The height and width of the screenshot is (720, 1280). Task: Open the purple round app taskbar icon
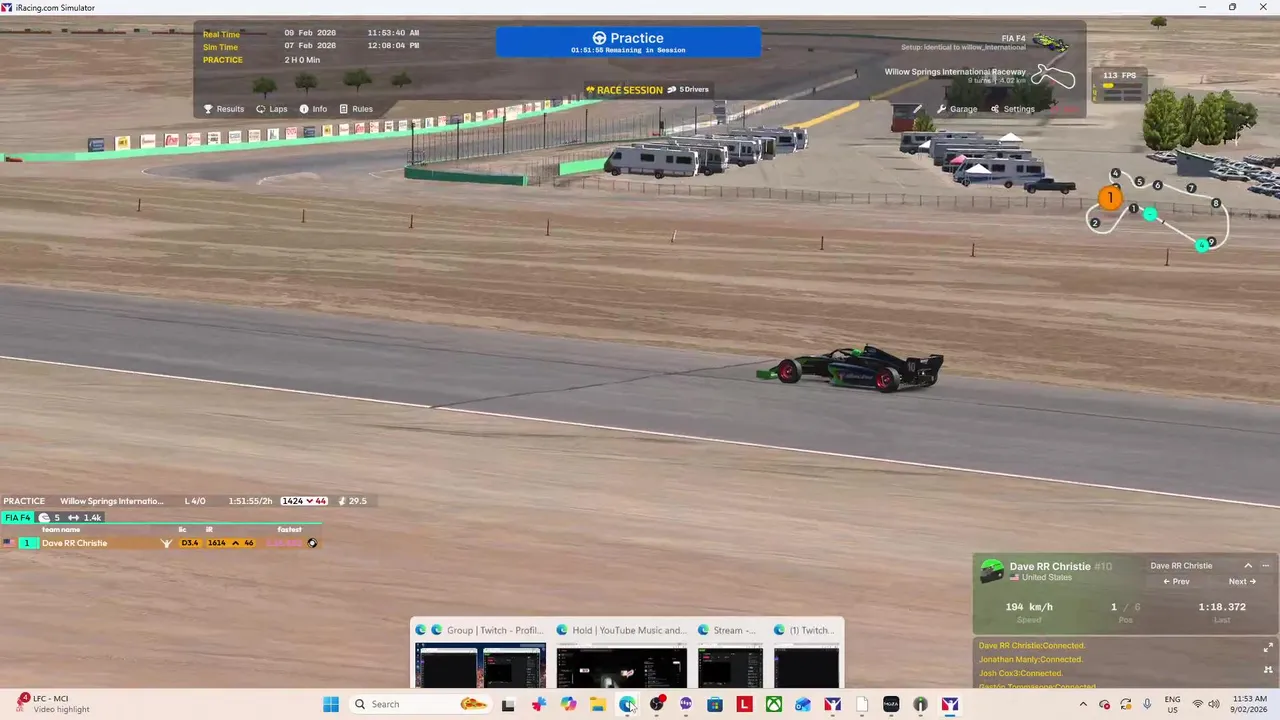click(x=686, y=704)
